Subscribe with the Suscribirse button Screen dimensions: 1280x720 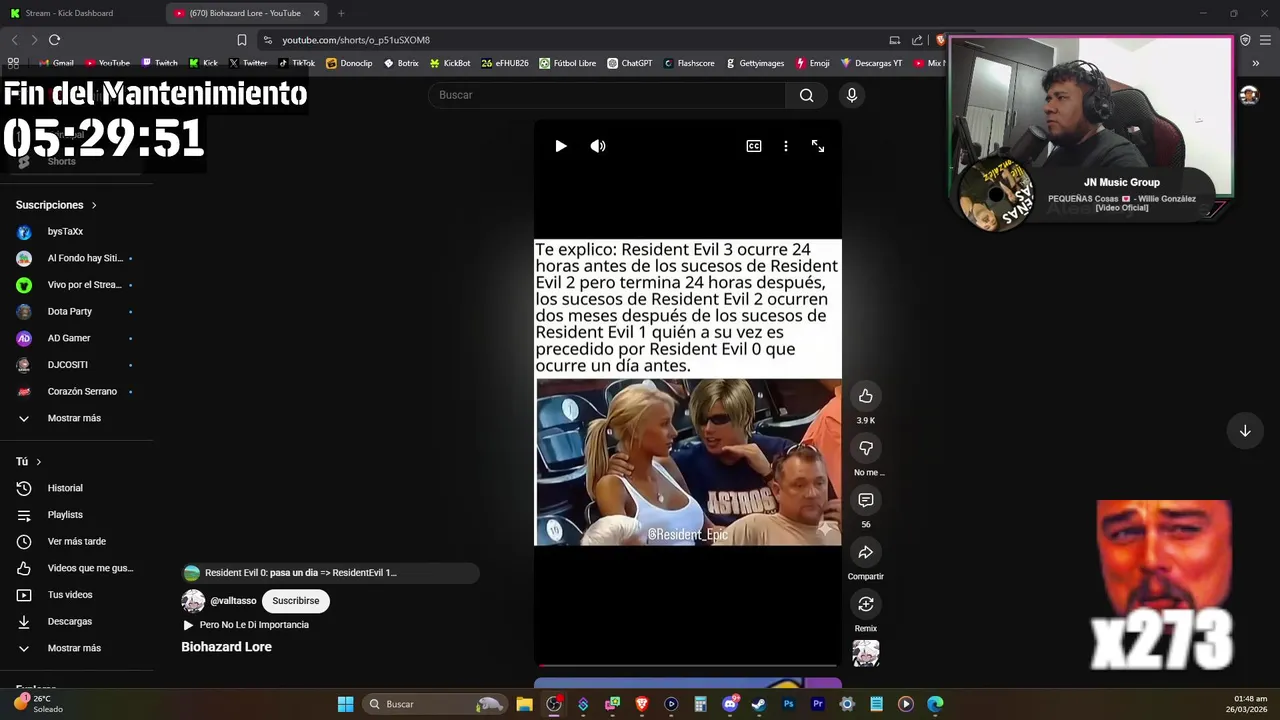[x=296, y=601]
